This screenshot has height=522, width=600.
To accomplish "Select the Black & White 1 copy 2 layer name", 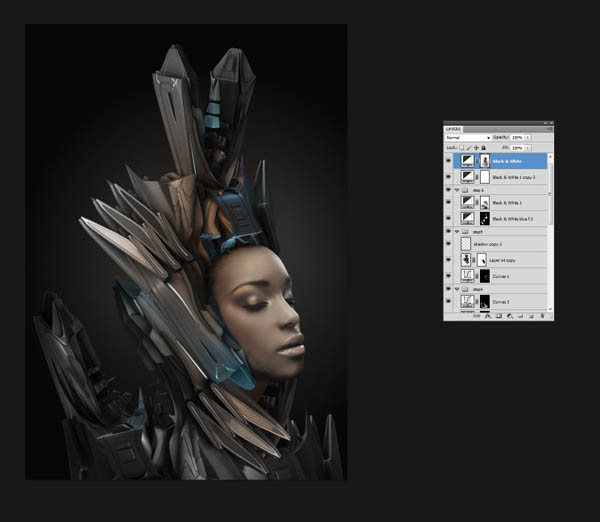I will tap(514, 178).
